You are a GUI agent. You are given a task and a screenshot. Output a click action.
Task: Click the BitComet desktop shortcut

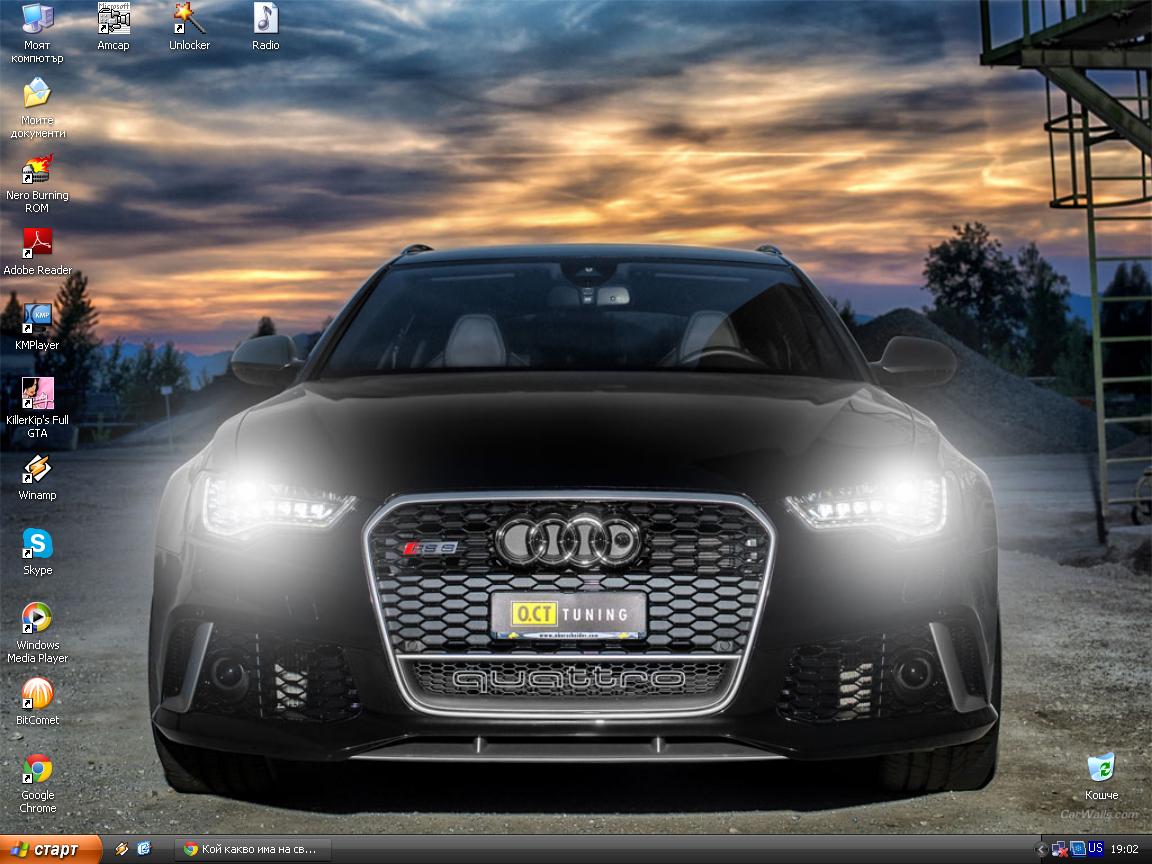pyautogui.click(x=37, y=694)
